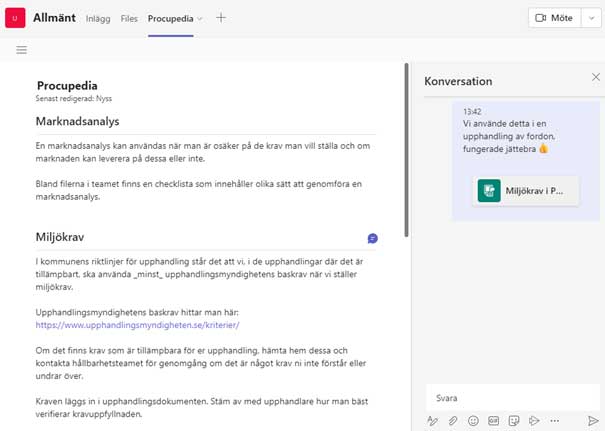Open the wiki hamburger menu
This screenshot has height=431, width=605.
coord(22,50)
